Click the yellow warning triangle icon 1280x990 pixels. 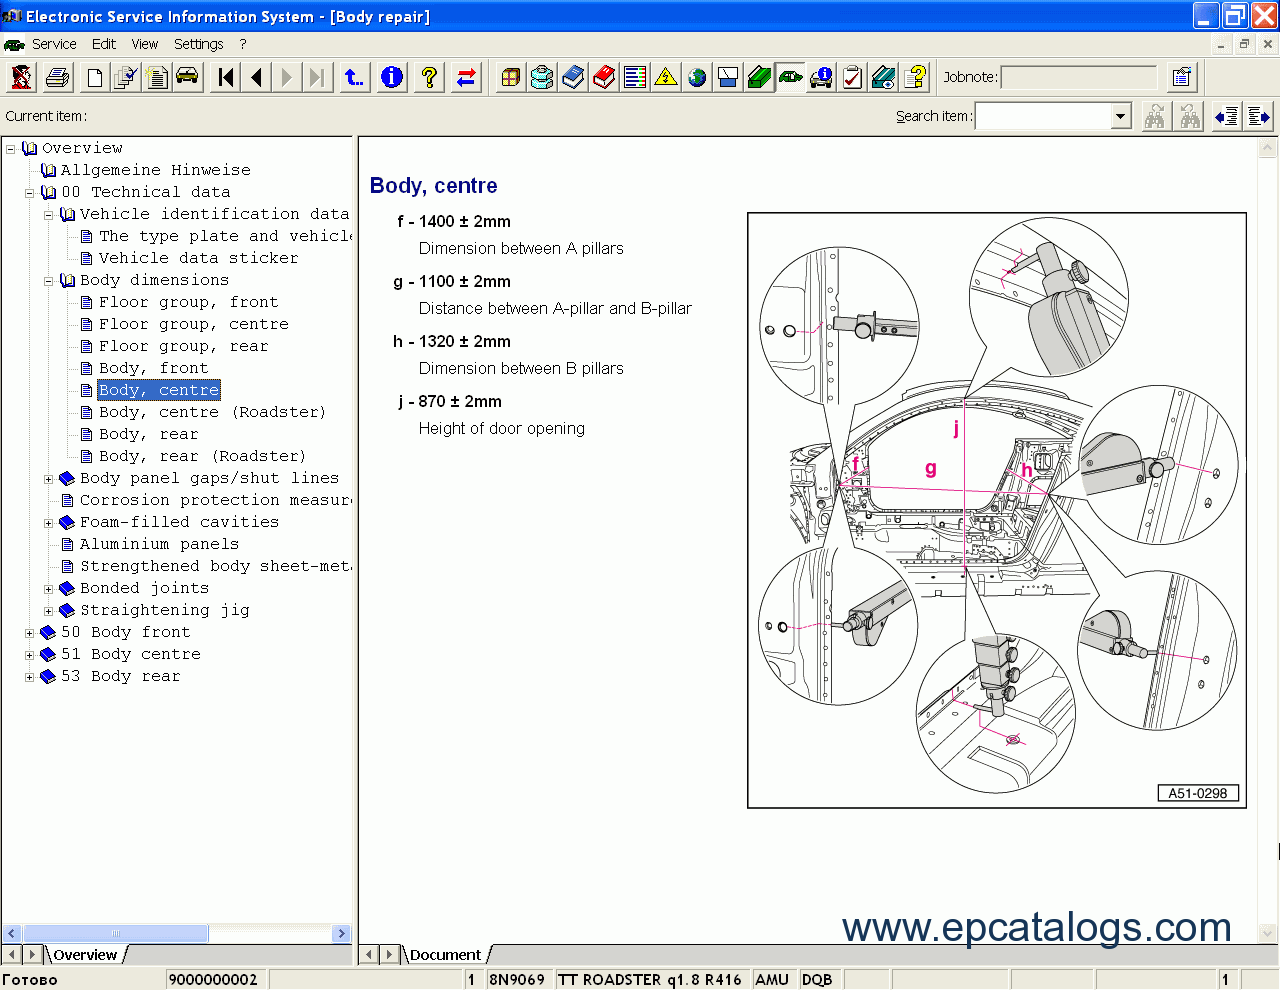point(666,77)
